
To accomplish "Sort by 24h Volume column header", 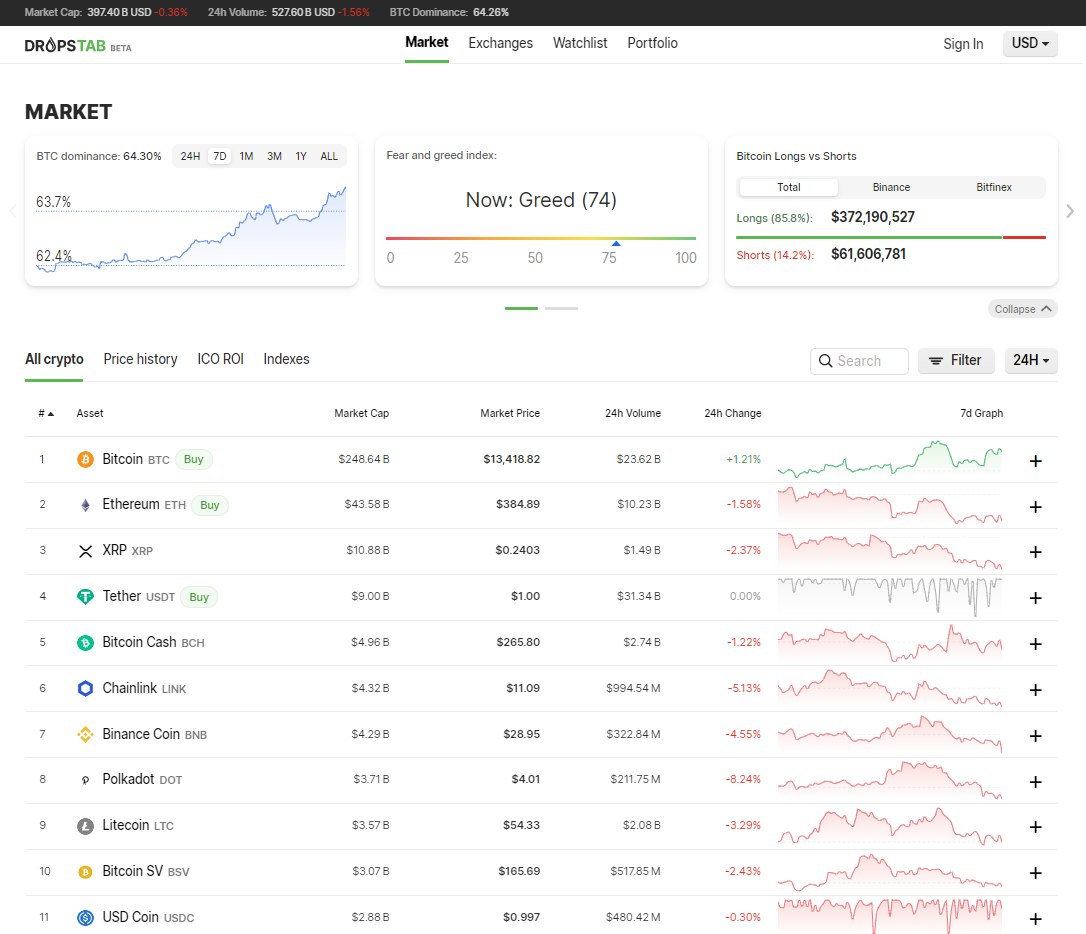I will click(x=632, y=413).
